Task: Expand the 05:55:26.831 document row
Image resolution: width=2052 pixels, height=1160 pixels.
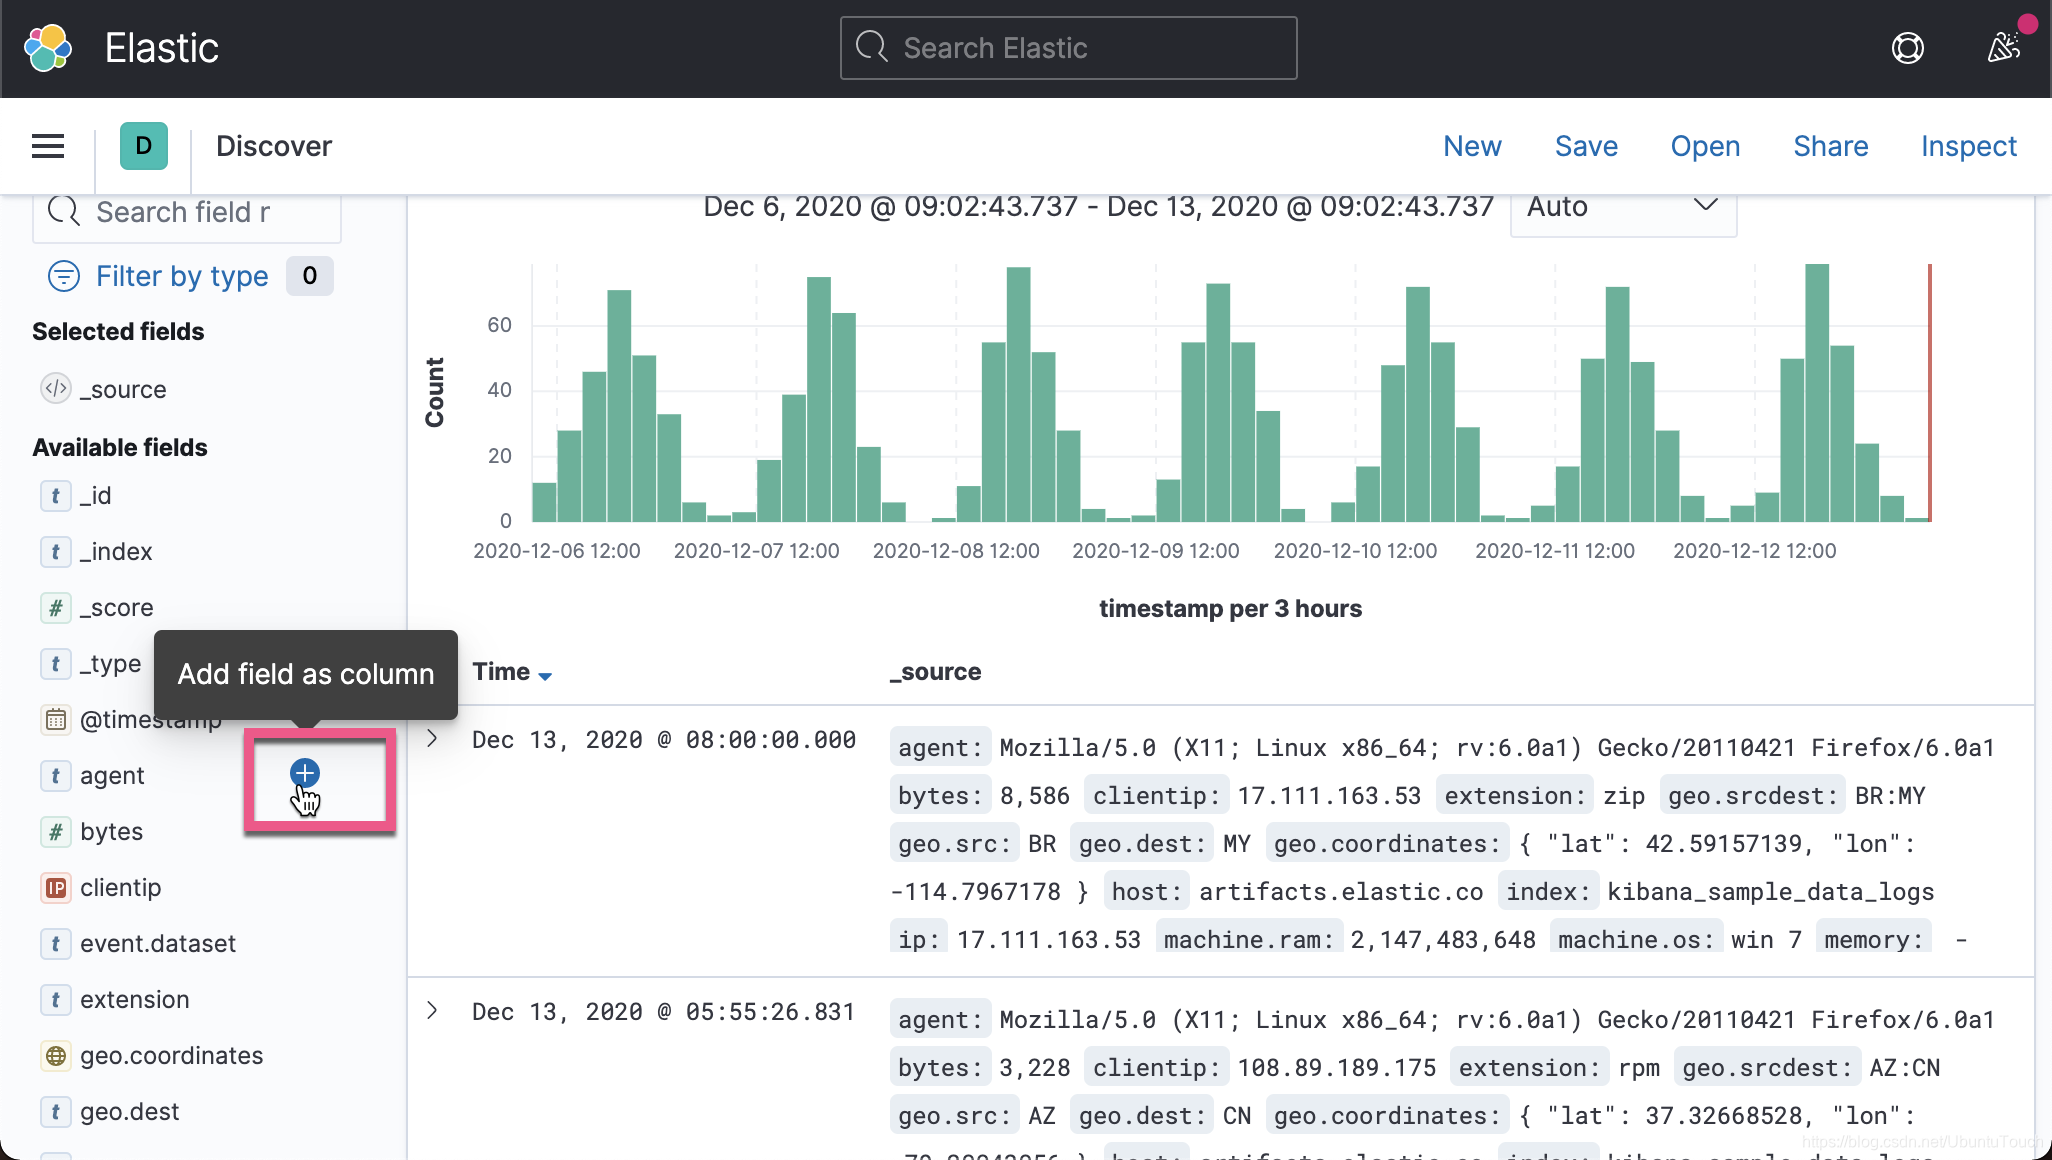Action: pyautogui.click(x=432, y=1011)
